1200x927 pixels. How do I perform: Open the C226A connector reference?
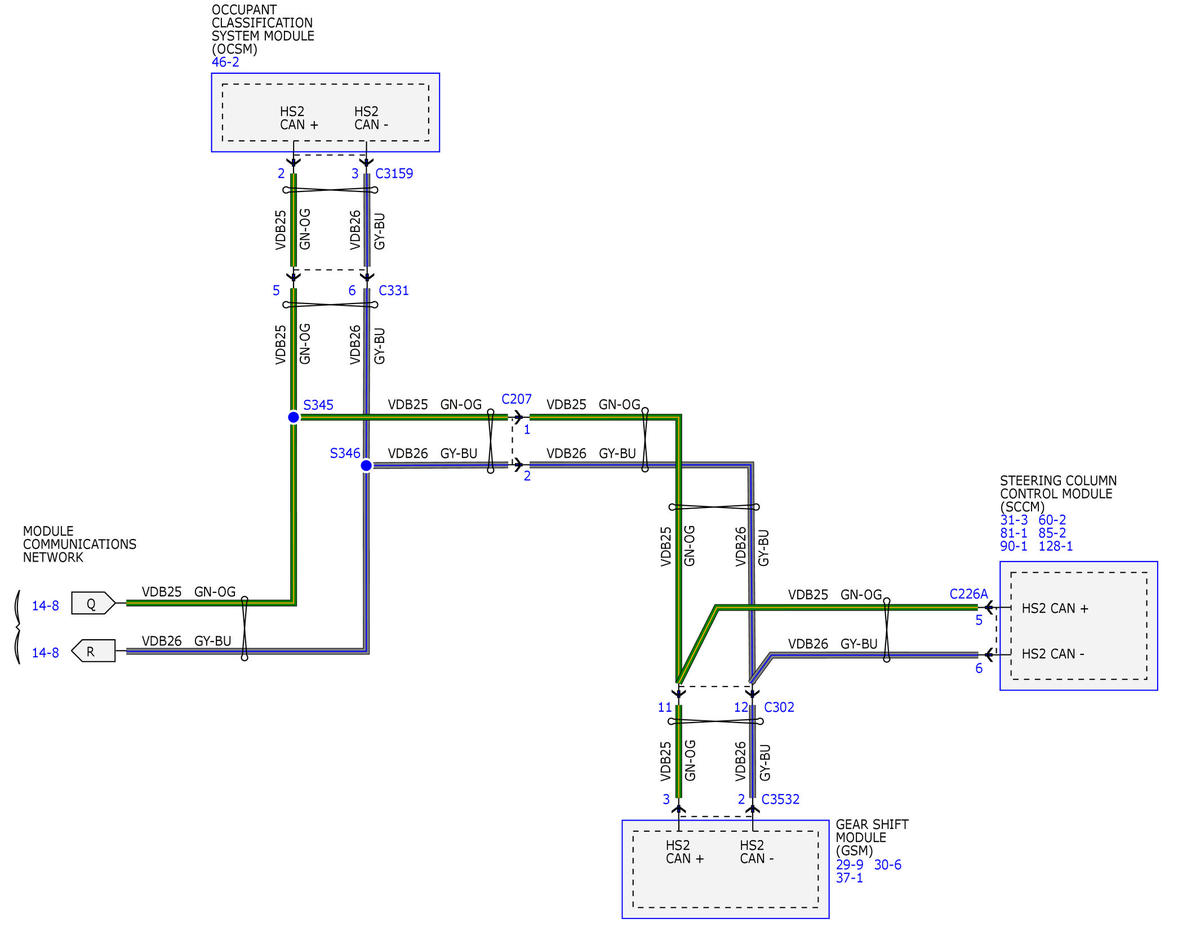pyautogui.click(x=968, y=594)
